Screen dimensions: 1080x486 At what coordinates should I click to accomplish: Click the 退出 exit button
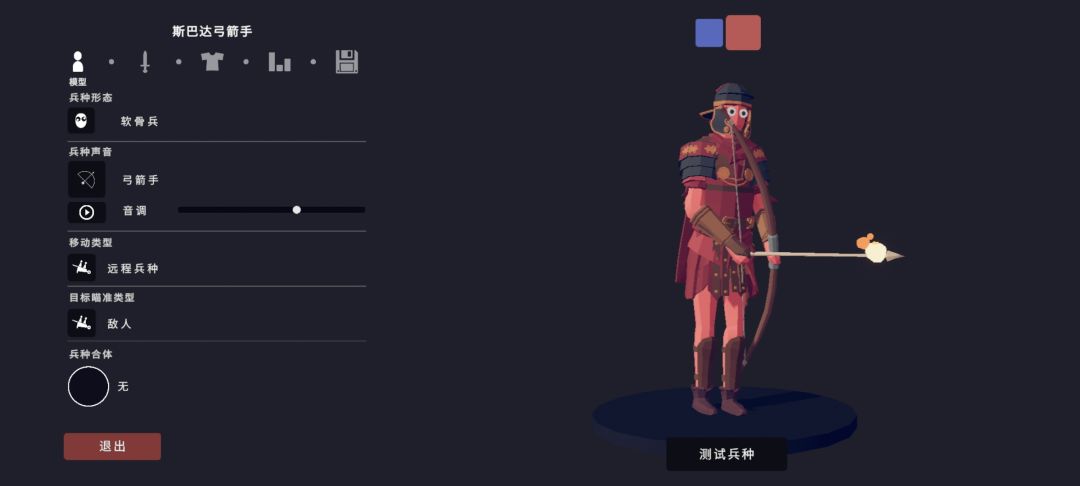click(x=112, y=446)
